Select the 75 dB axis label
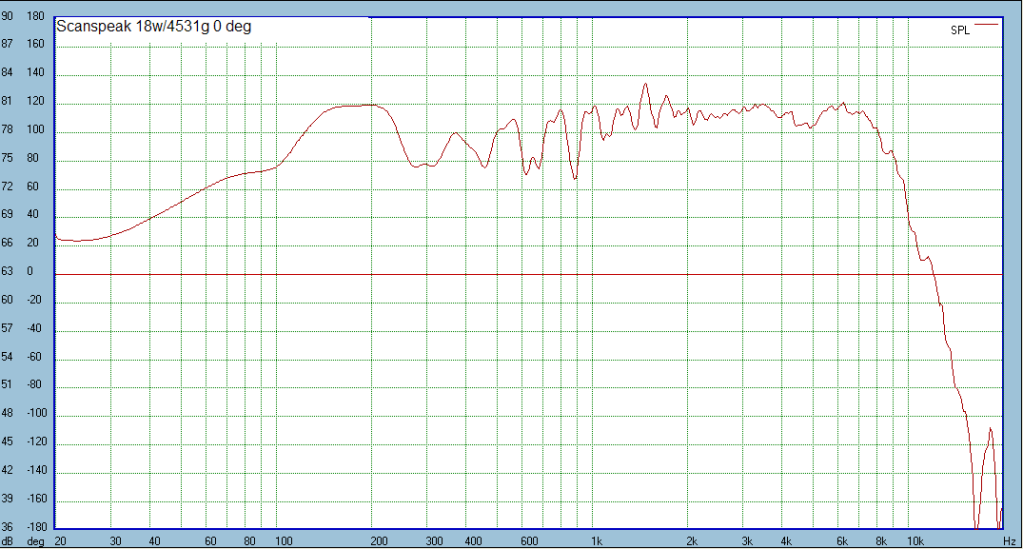Screen dimensions: 1023x549 (7, 158)
